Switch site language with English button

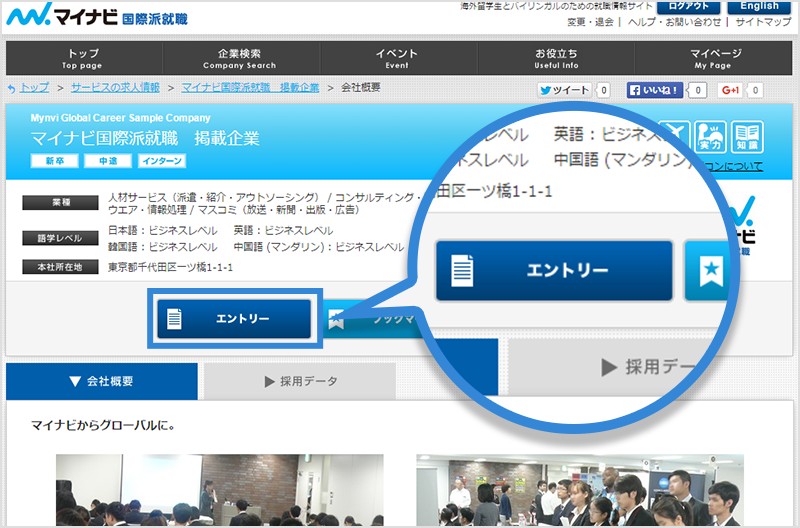(x=759, y=7)
